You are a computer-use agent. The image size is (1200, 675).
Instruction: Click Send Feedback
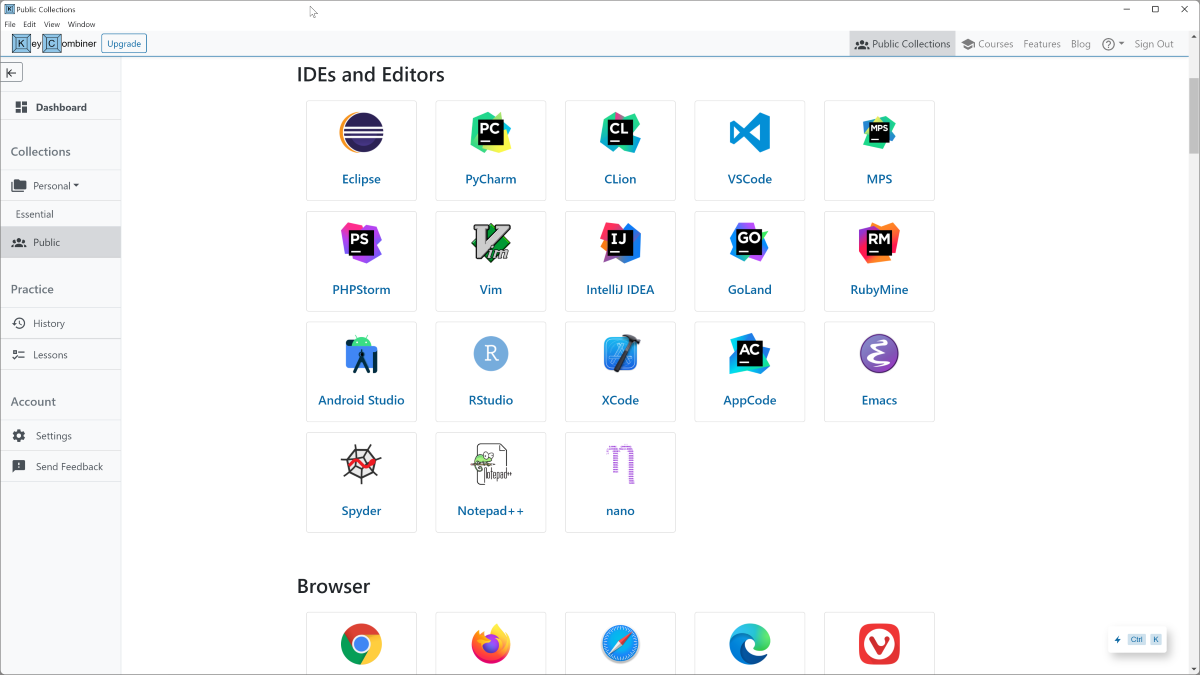(60, 467)
